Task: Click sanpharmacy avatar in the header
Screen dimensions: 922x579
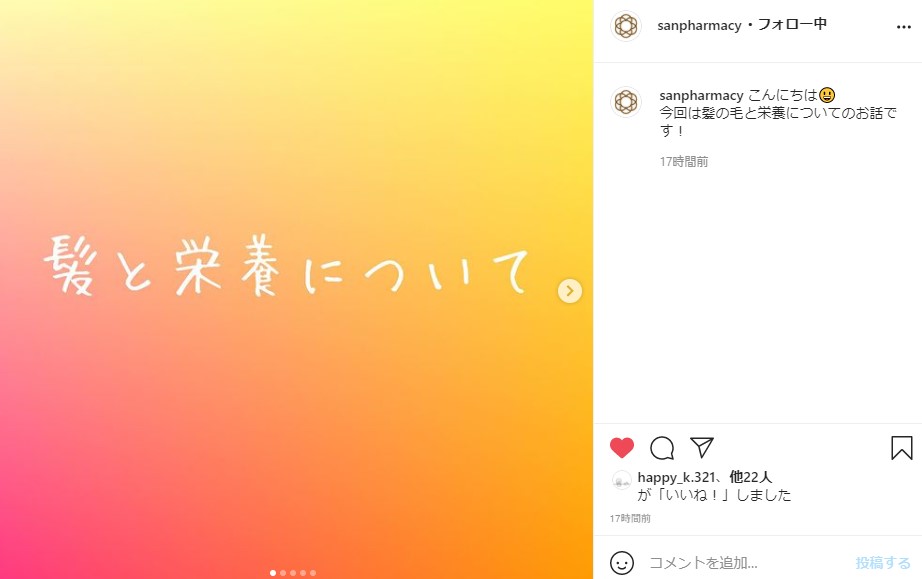Action: (626, 26)
